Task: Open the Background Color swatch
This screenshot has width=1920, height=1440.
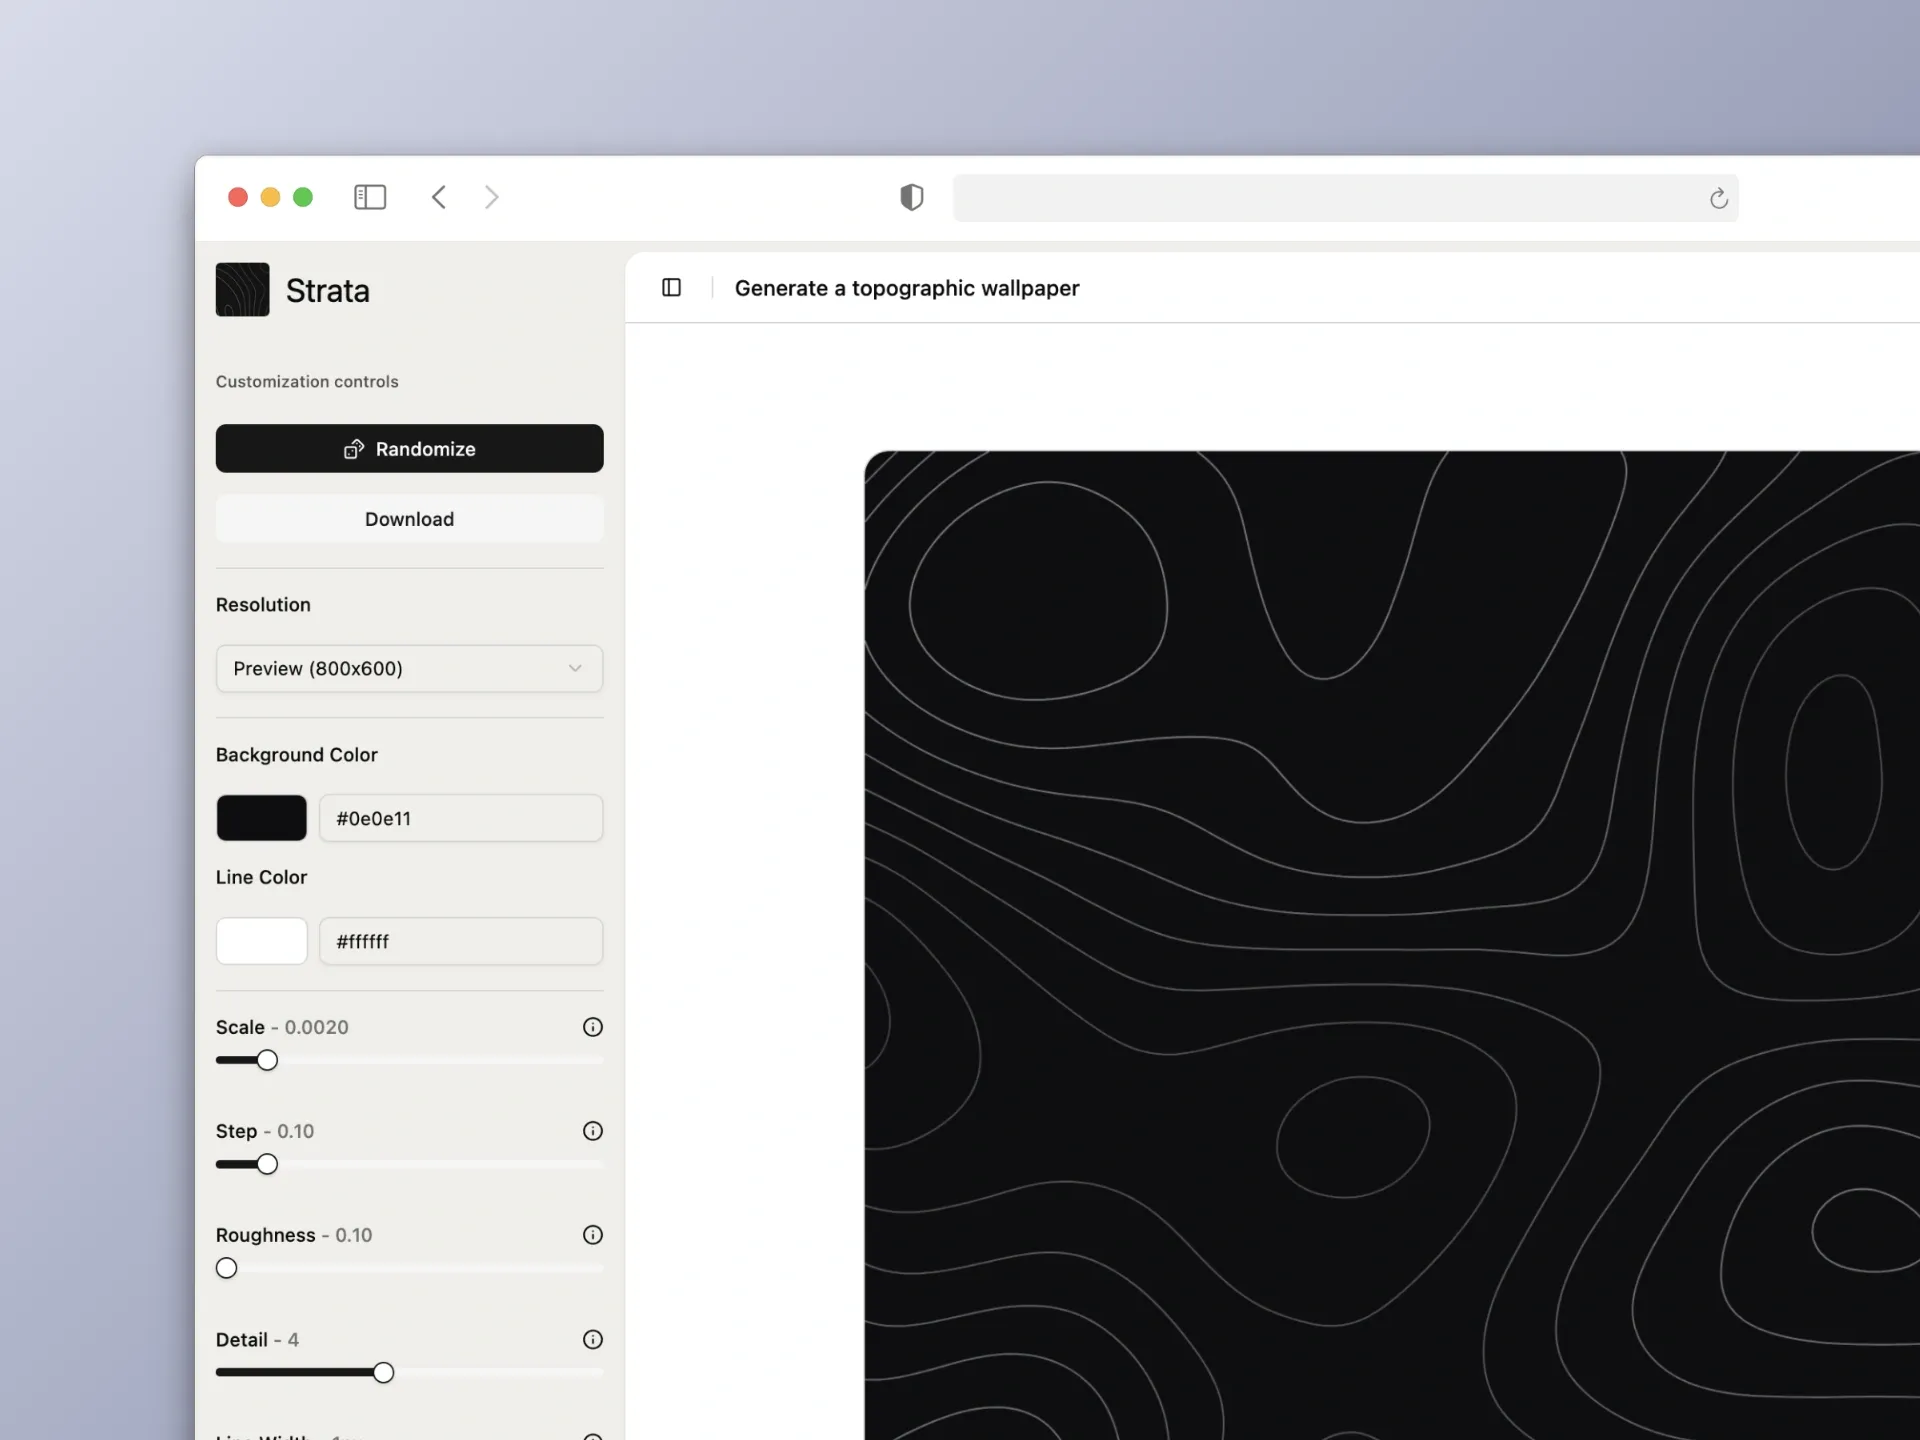Action: coord(262,818)
